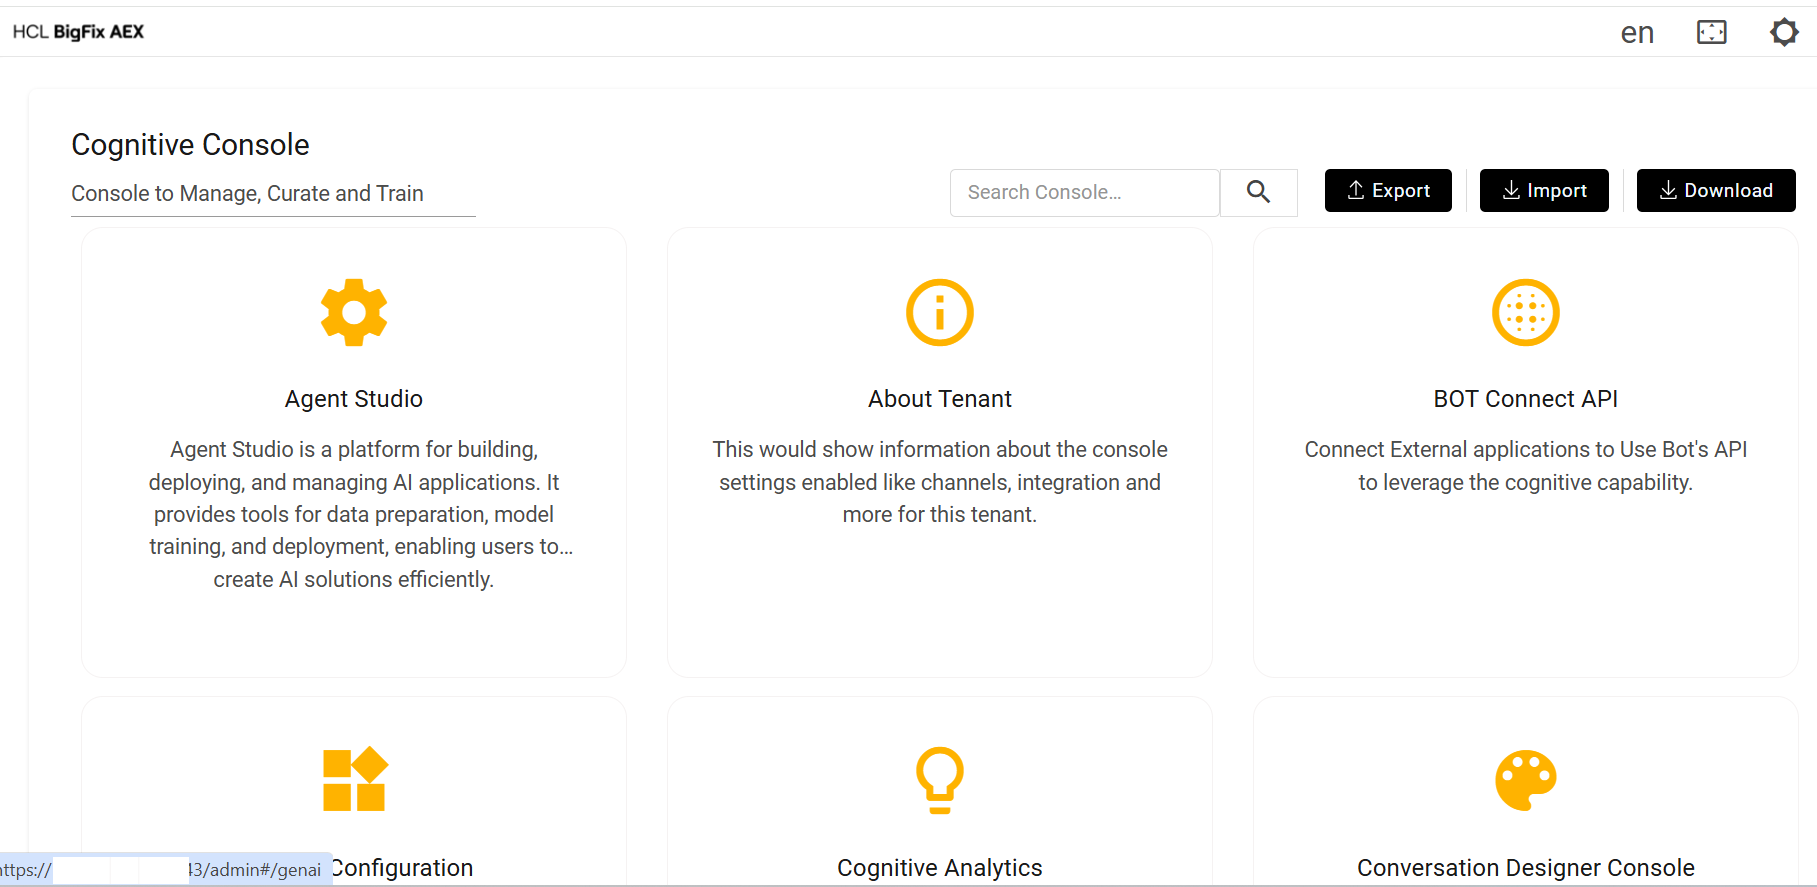Open the Cognitive Analytics card title

coord(939,867)
